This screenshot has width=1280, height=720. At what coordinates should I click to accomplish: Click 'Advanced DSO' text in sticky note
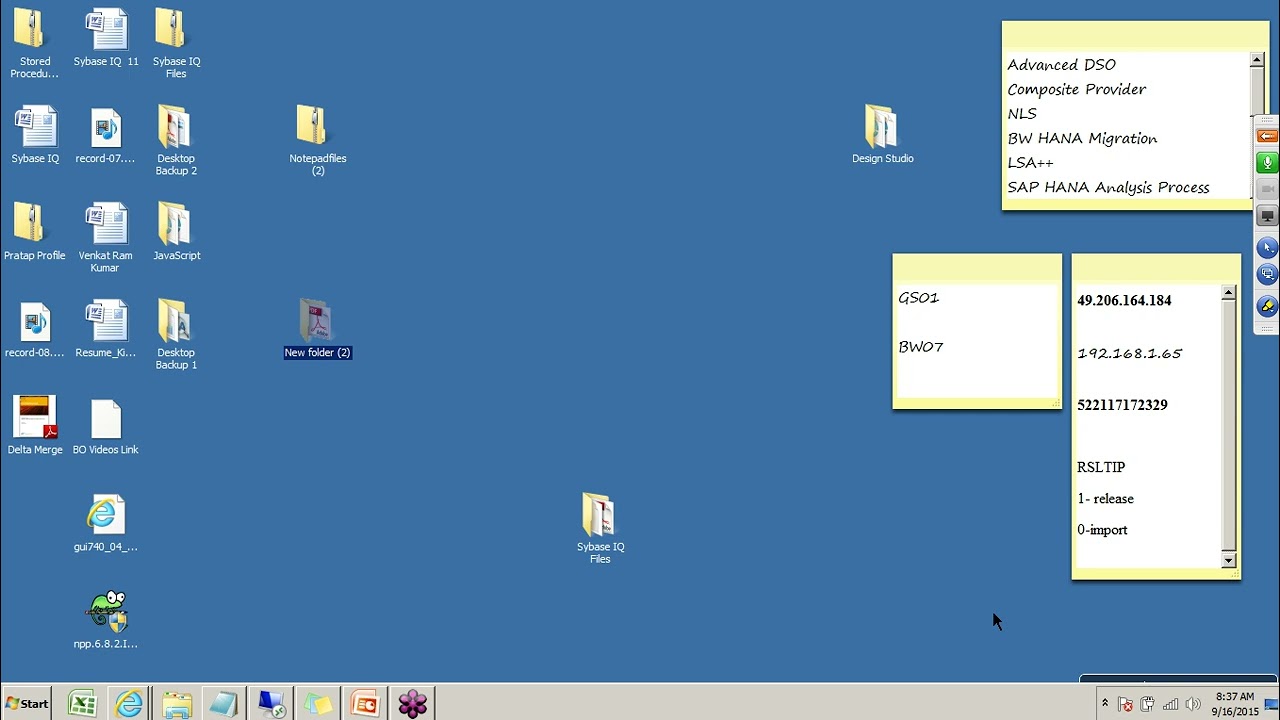tap(1061, 65)
